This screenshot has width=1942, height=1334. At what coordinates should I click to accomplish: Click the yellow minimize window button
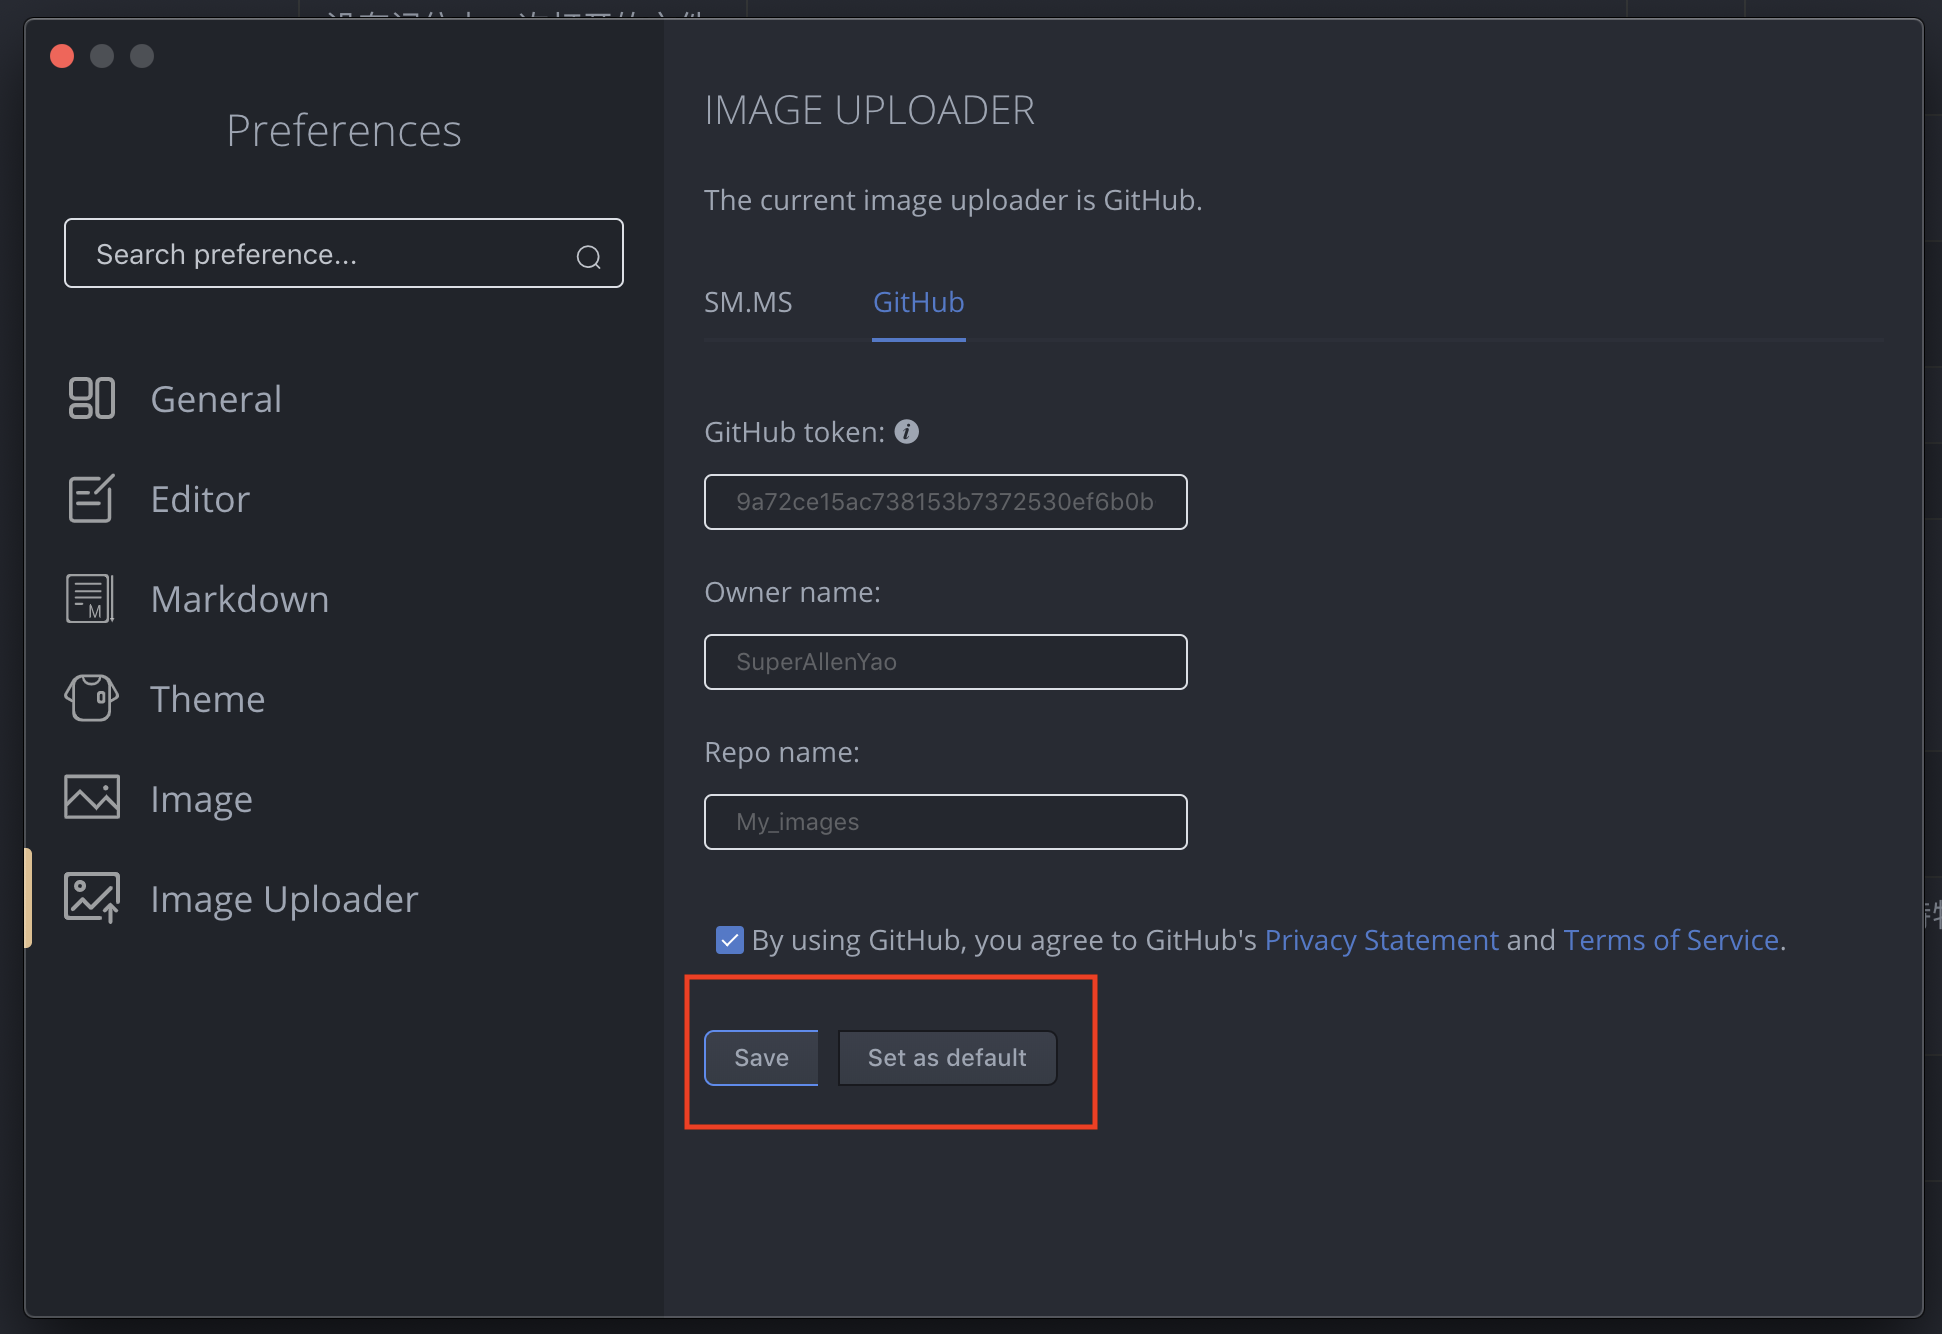pyautogui.click(x=102, y=56)
